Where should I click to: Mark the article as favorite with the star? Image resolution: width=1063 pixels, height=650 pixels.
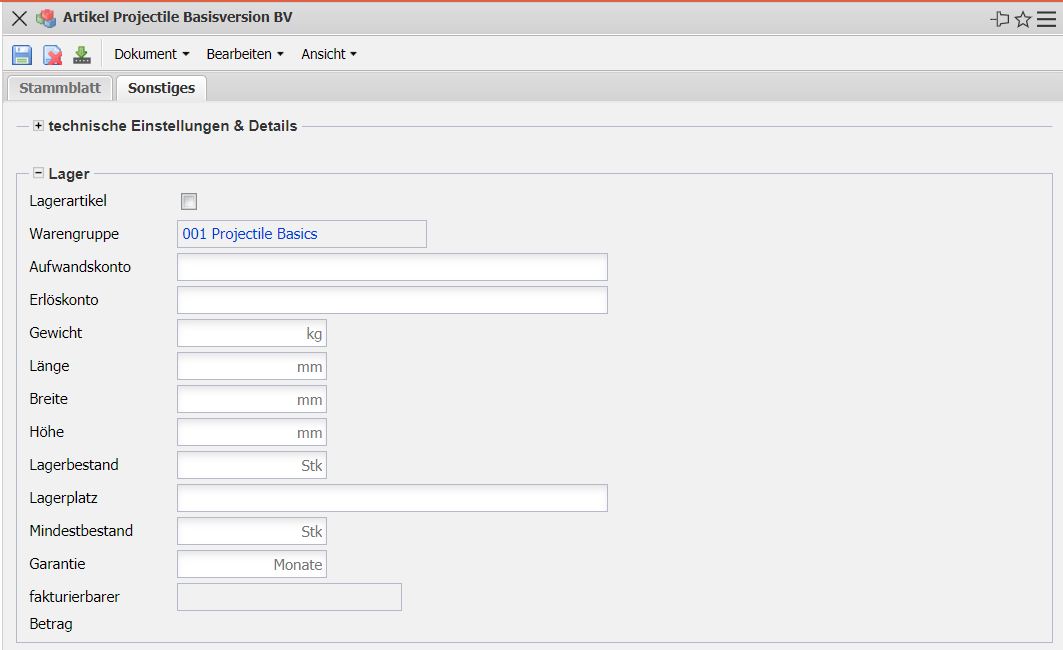[1023, 19]
